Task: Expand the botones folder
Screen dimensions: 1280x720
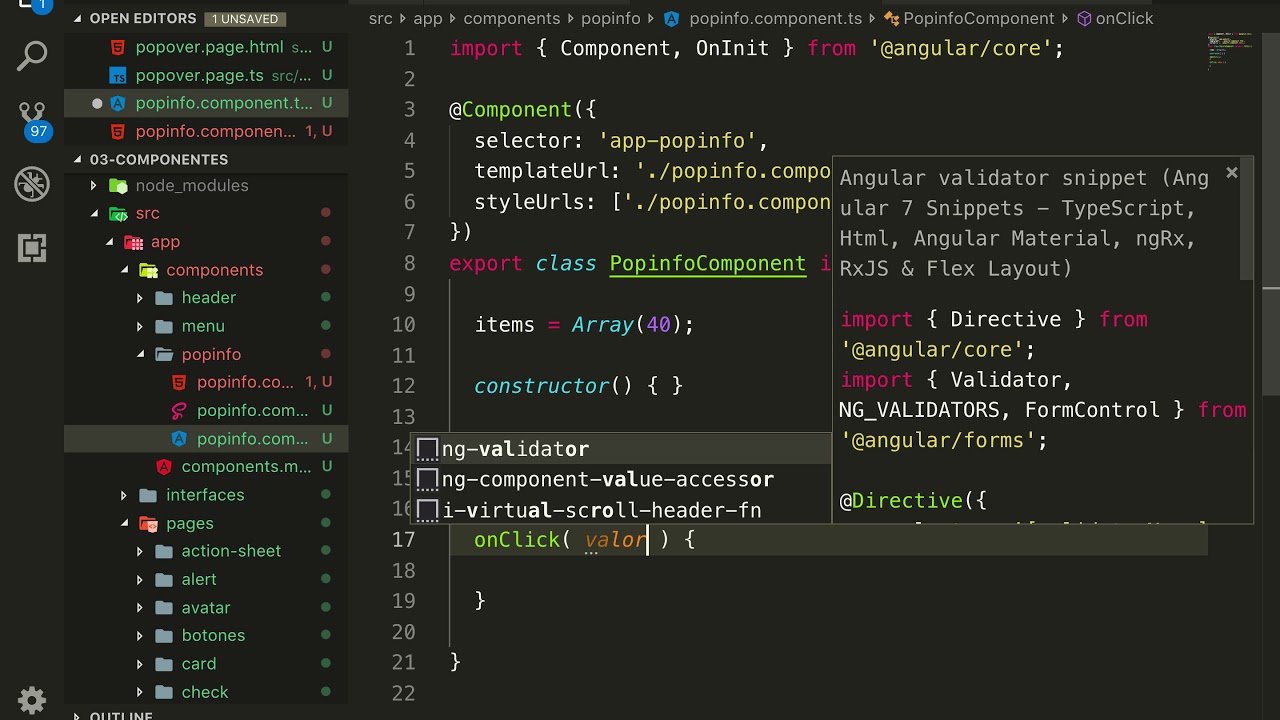Action: pos(140,635)
